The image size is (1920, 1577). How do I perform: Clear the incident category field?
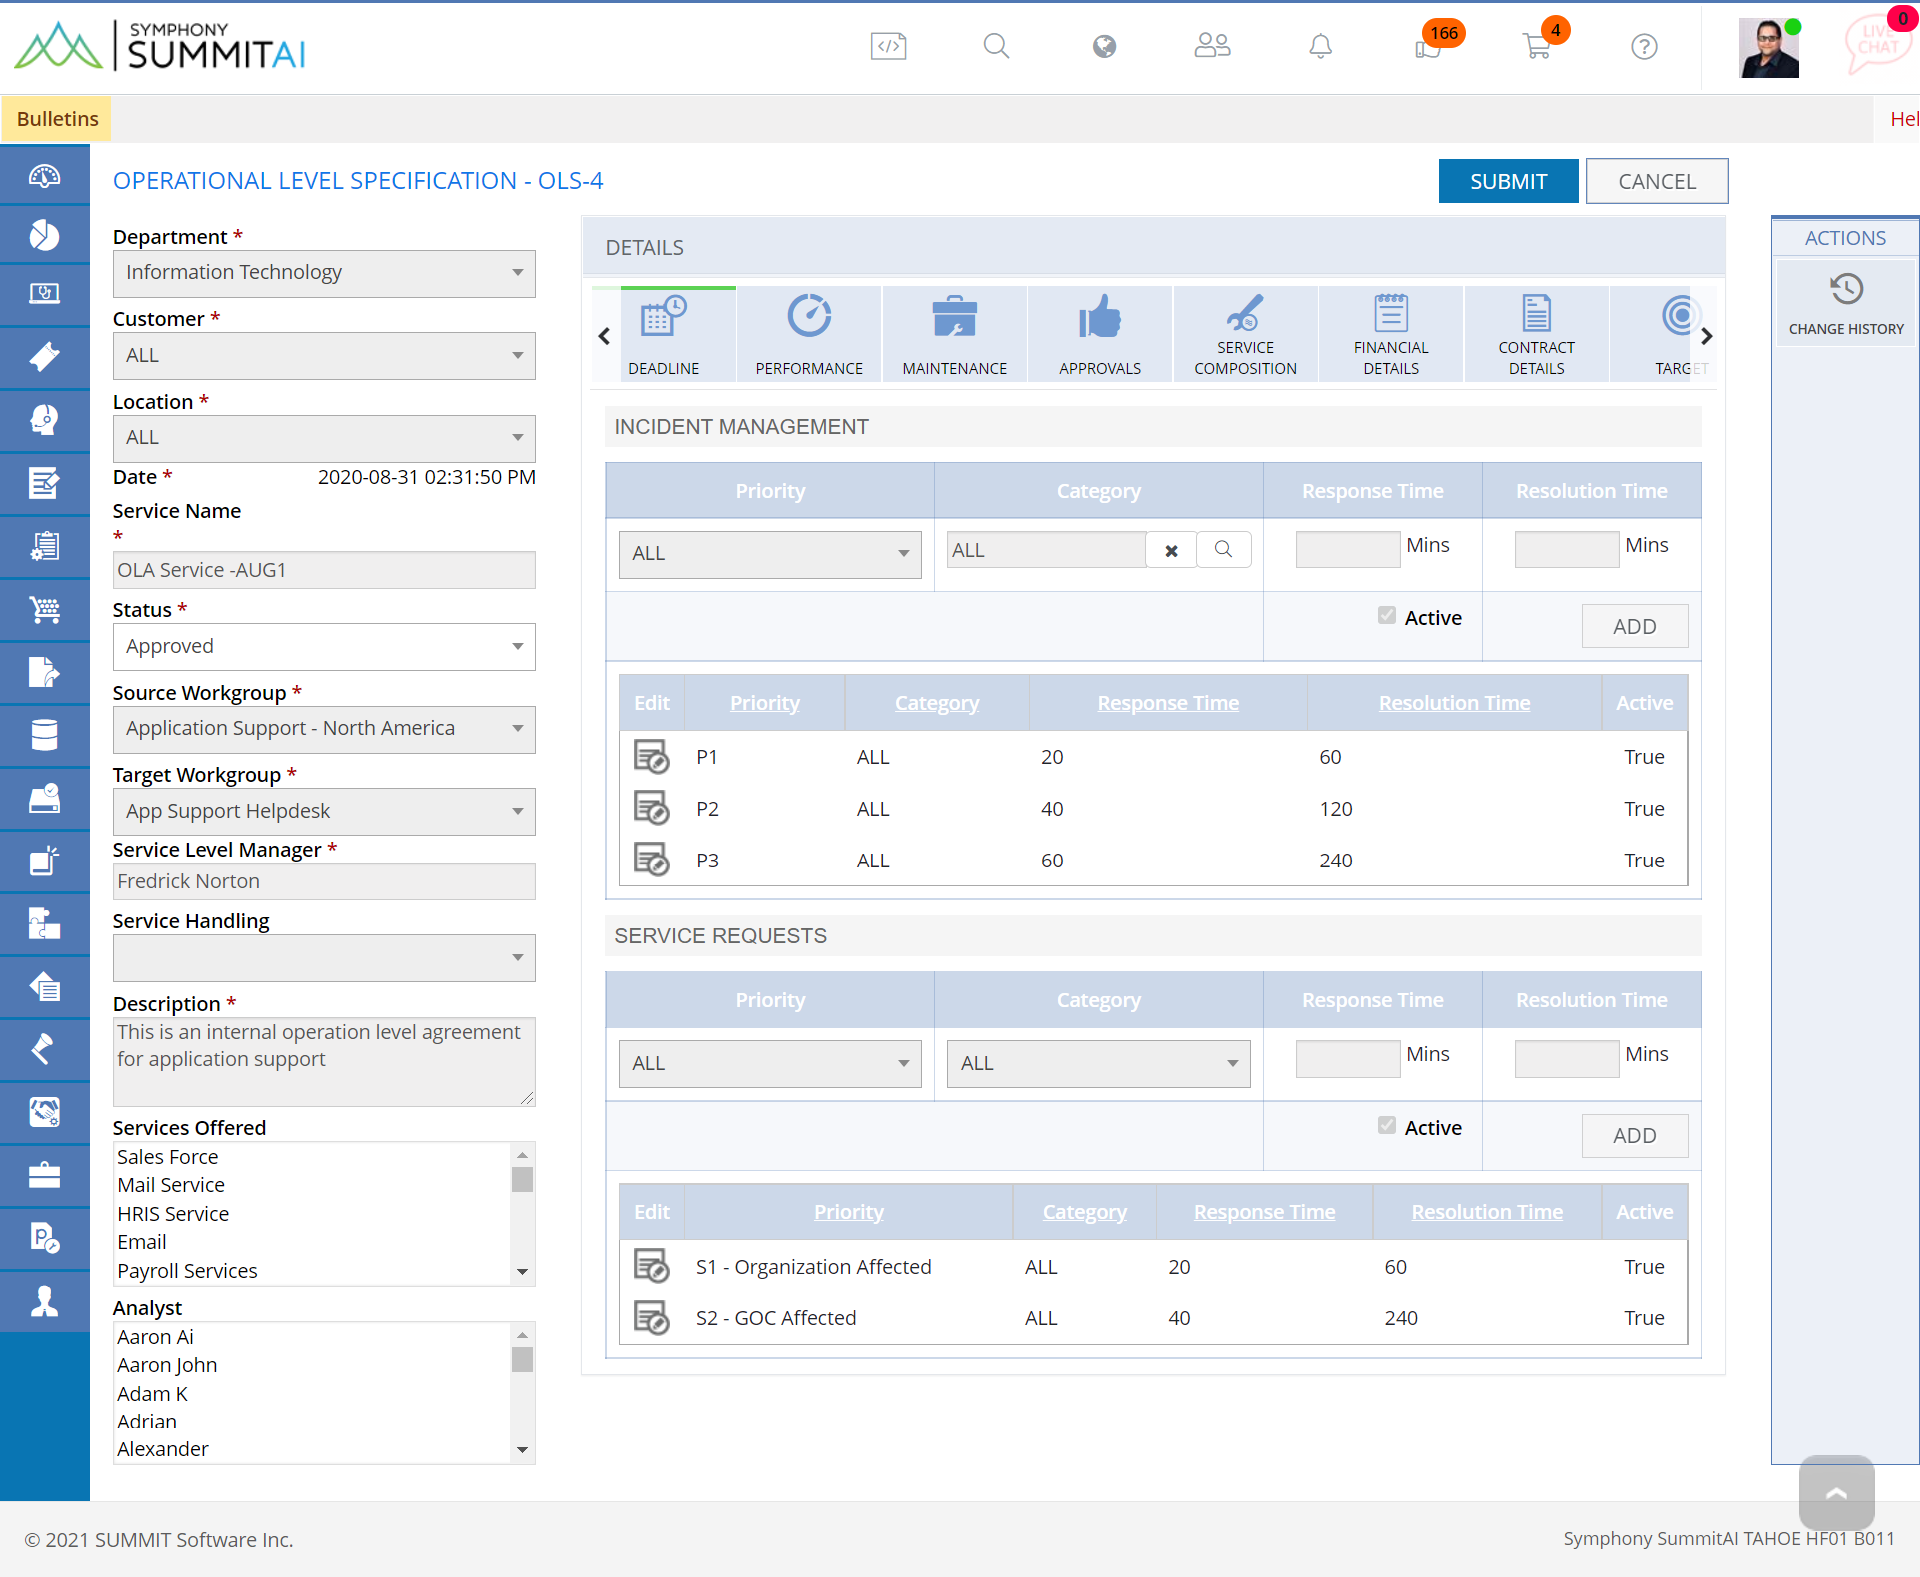[1171, 549]
